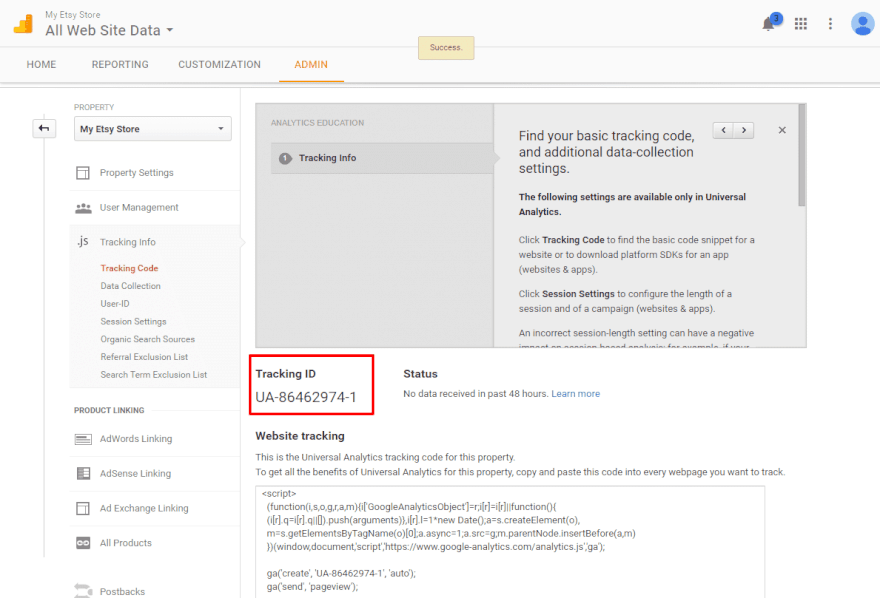This screenshot has height=598, width=880.
Task: Click the User Management people icon
Action: [x=83, y=208]
